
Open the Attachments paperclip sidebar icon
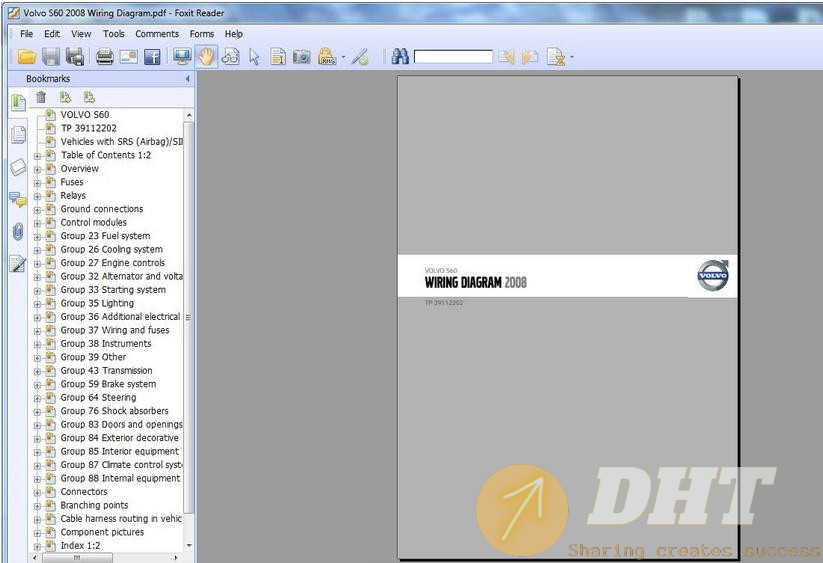click(18, 231)
